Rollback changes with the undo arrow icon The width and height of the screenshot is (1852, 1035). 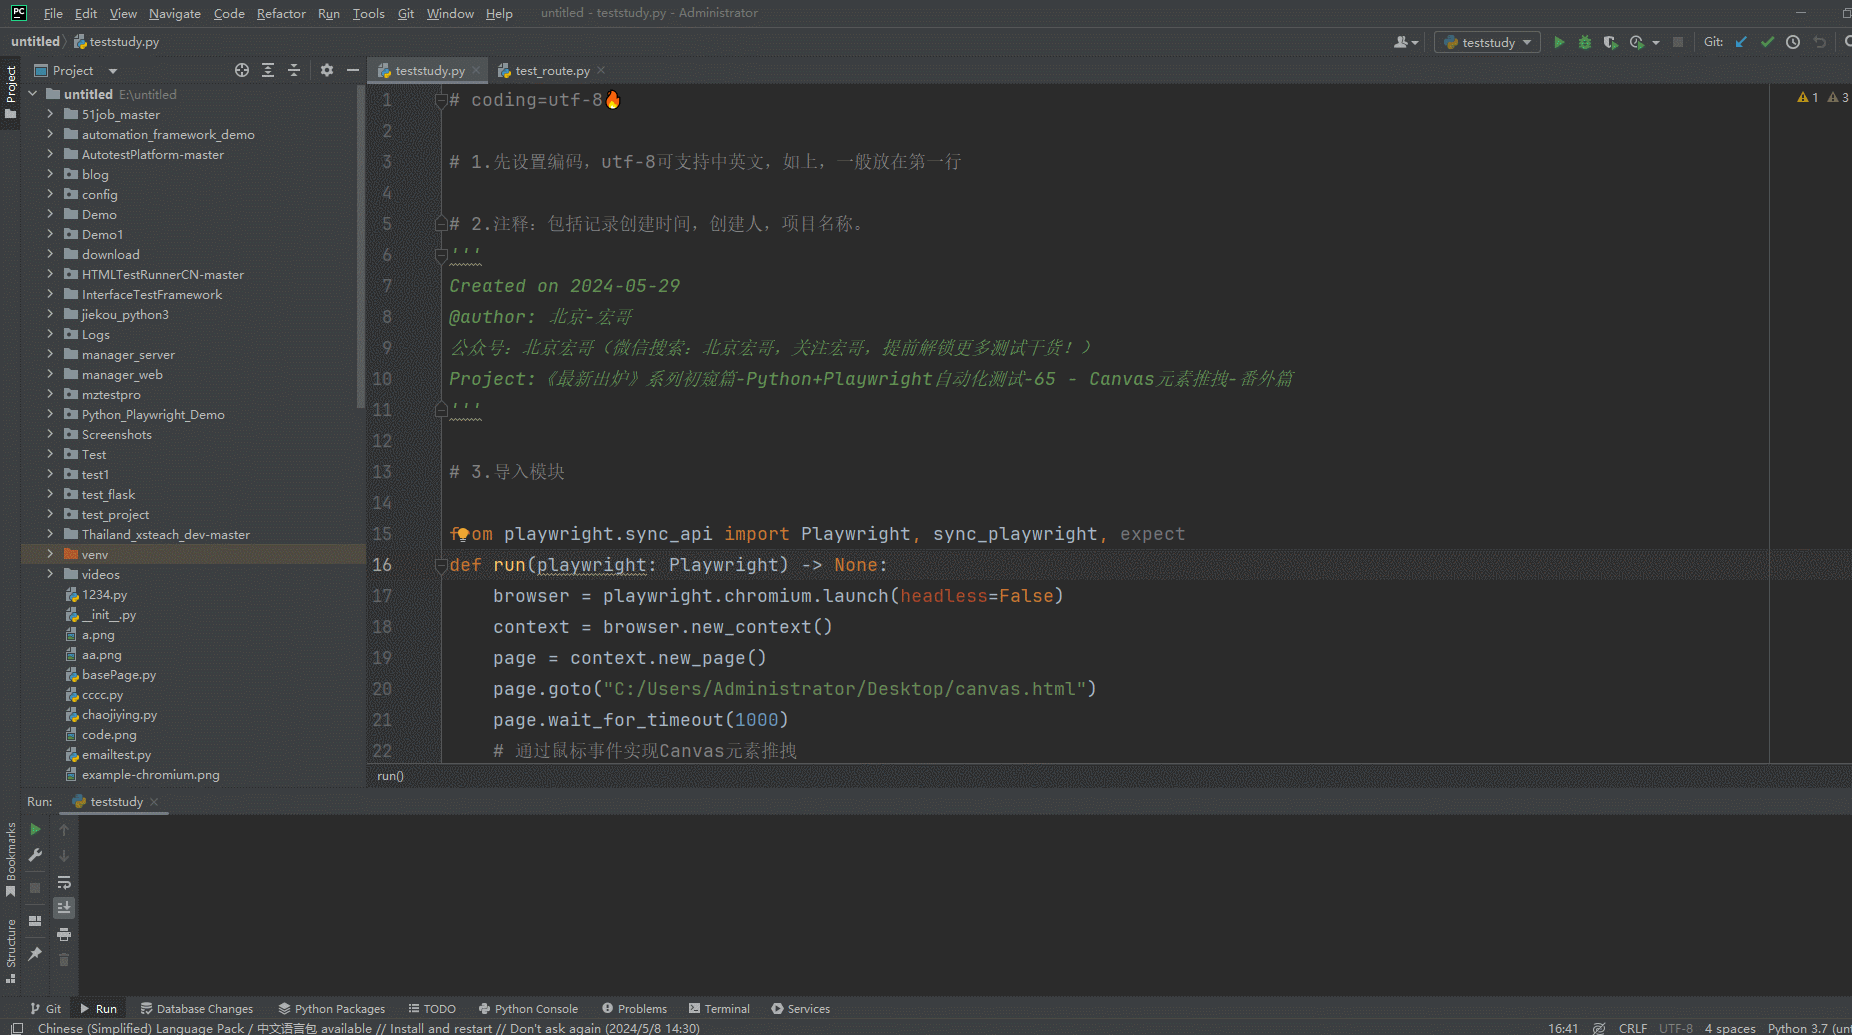pyautogui.click(x=1820, y=42)
